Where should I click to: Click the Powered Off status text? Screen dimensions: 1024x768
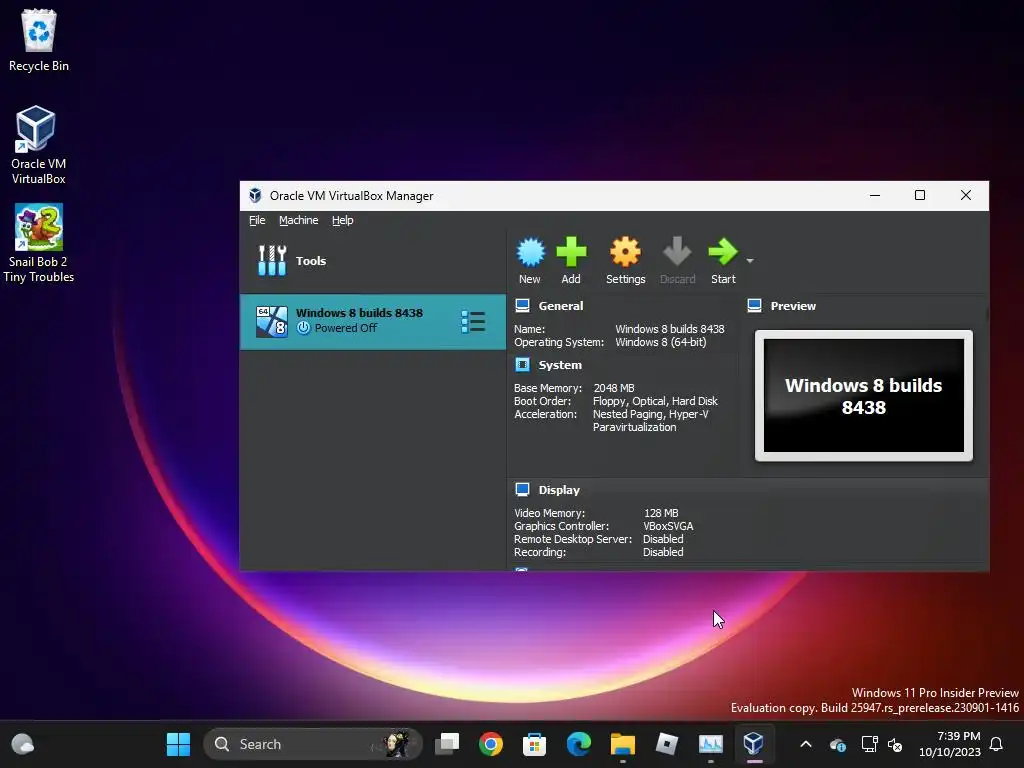(x=345, y=328)
